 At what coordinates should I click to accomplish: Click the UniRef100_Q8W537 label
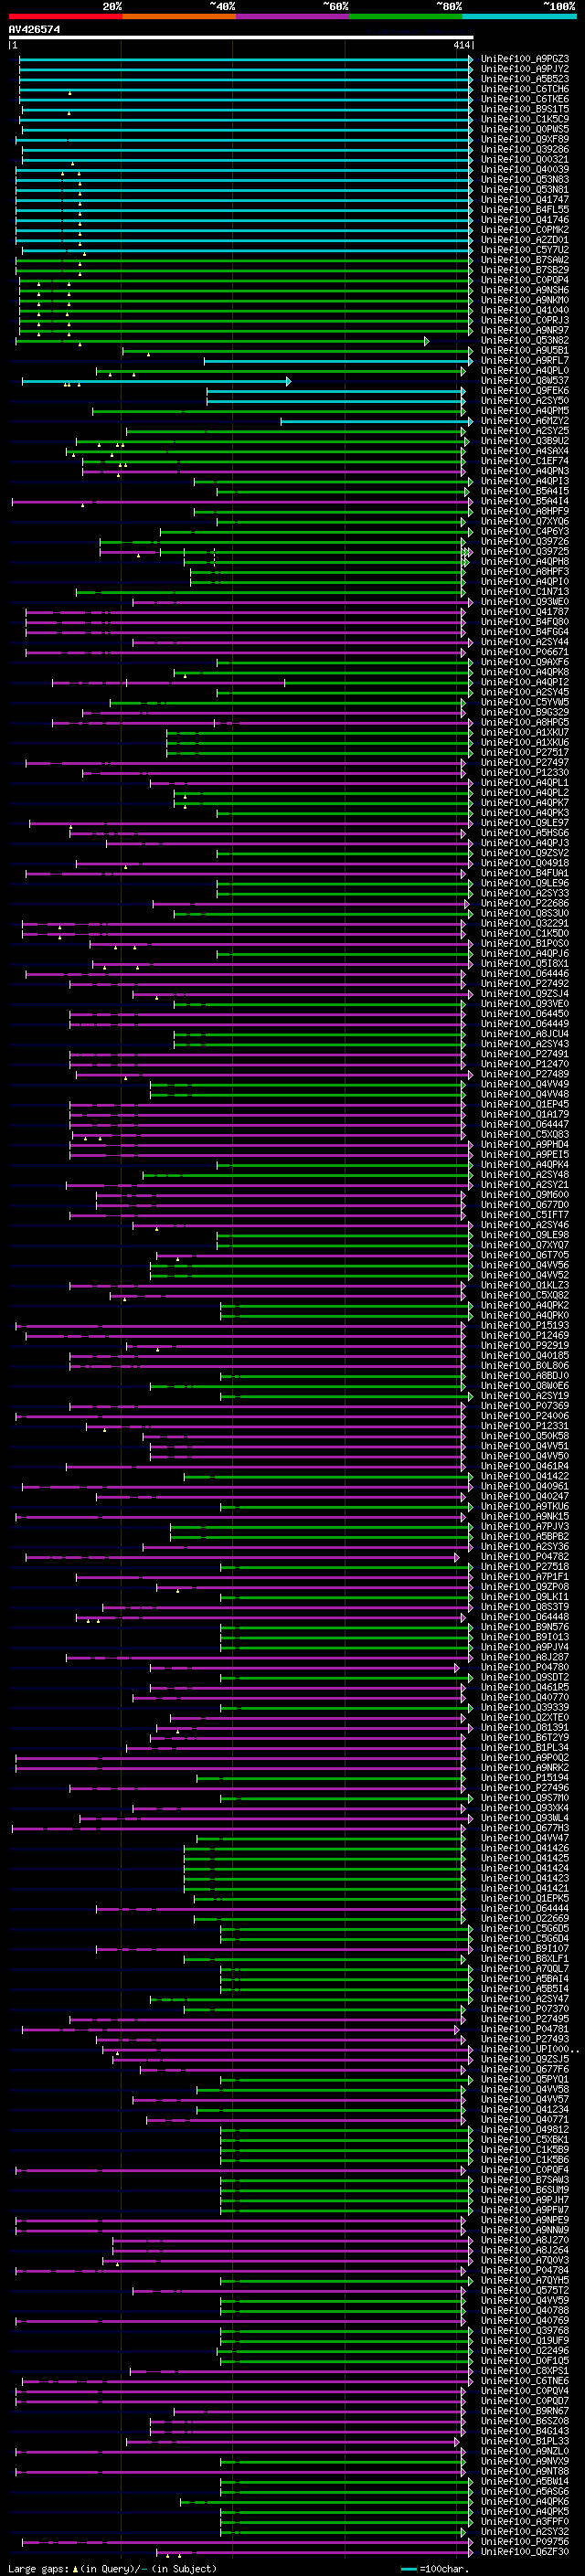click(525, 381)
